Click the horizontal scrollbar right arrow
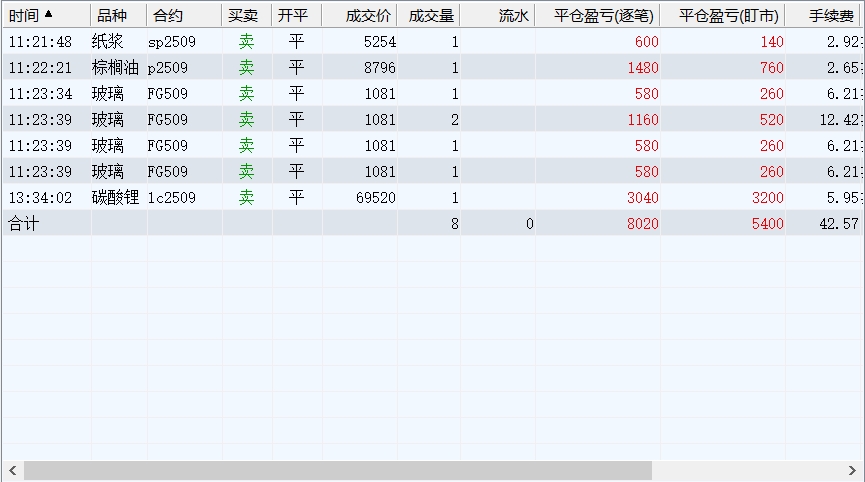865x482 pixels. 852,470
